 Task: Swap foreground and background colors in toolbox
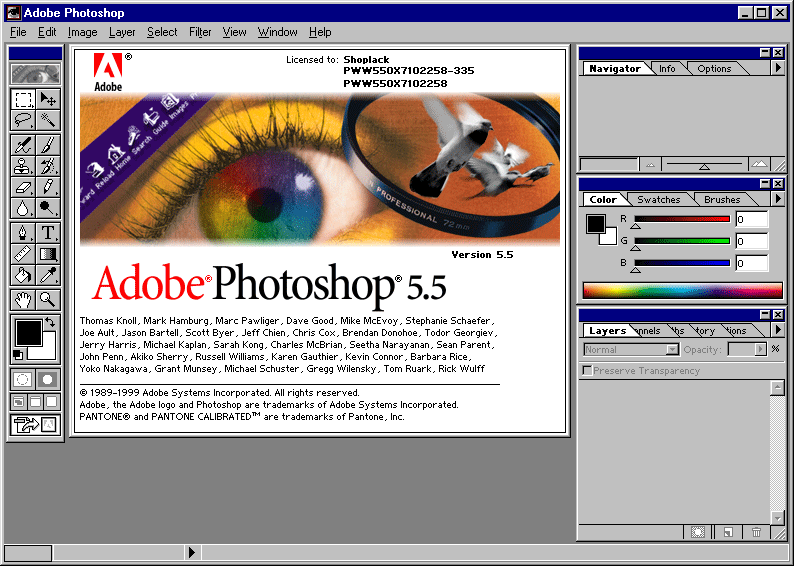click(50, 321)
